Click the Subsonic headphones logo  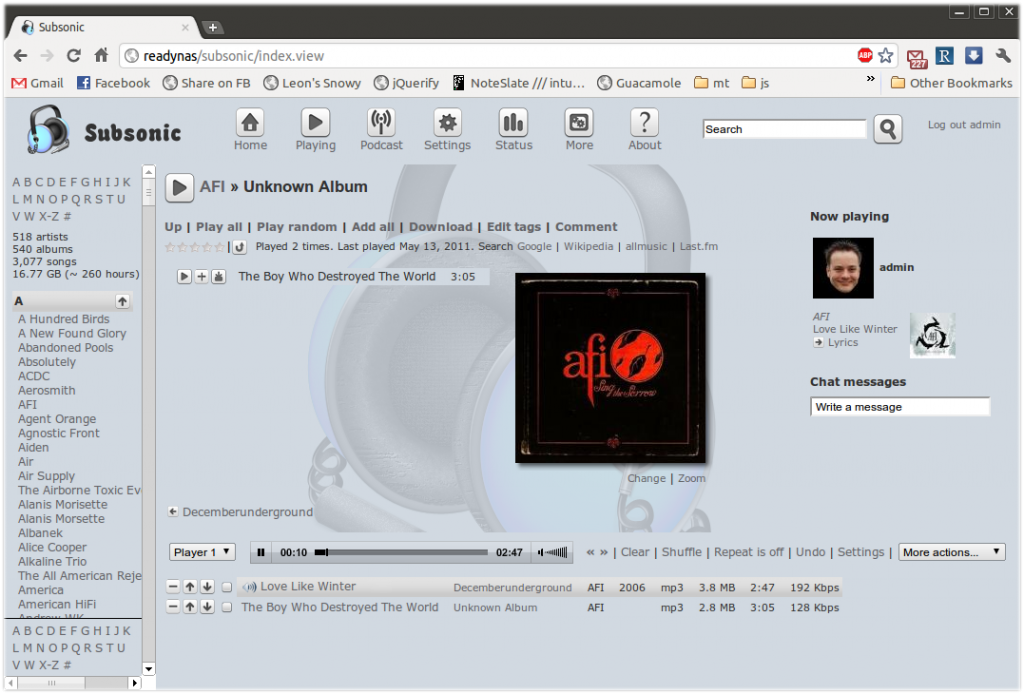(47, 130)
